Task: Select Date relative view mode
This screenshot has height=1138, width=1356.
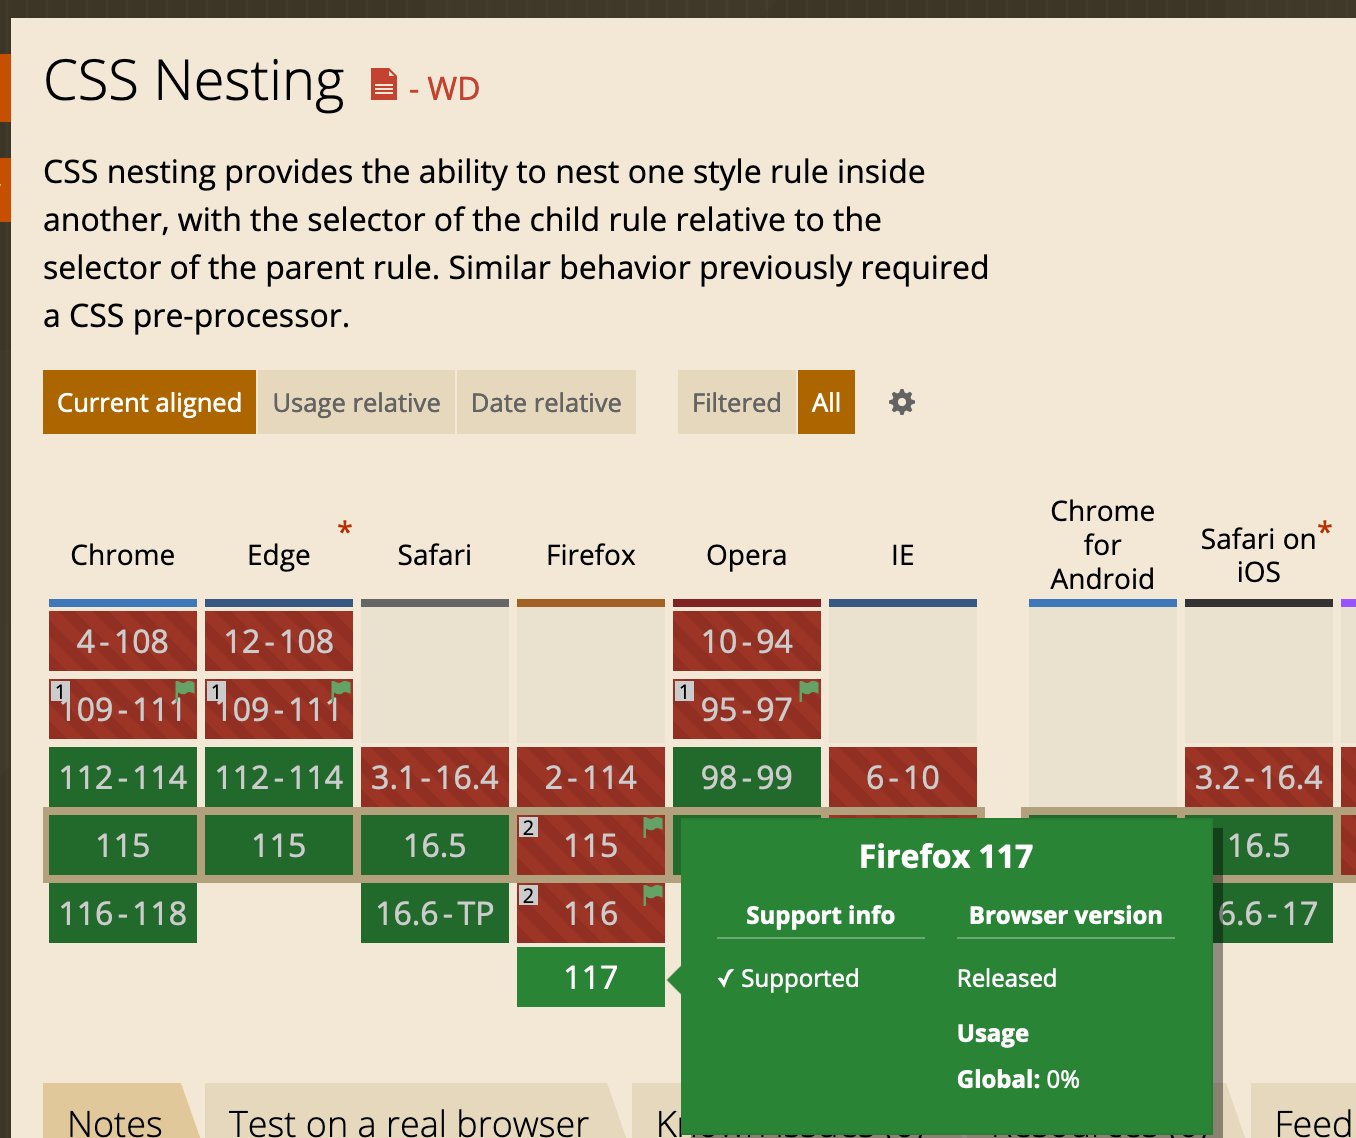Action: coord(546,402)
